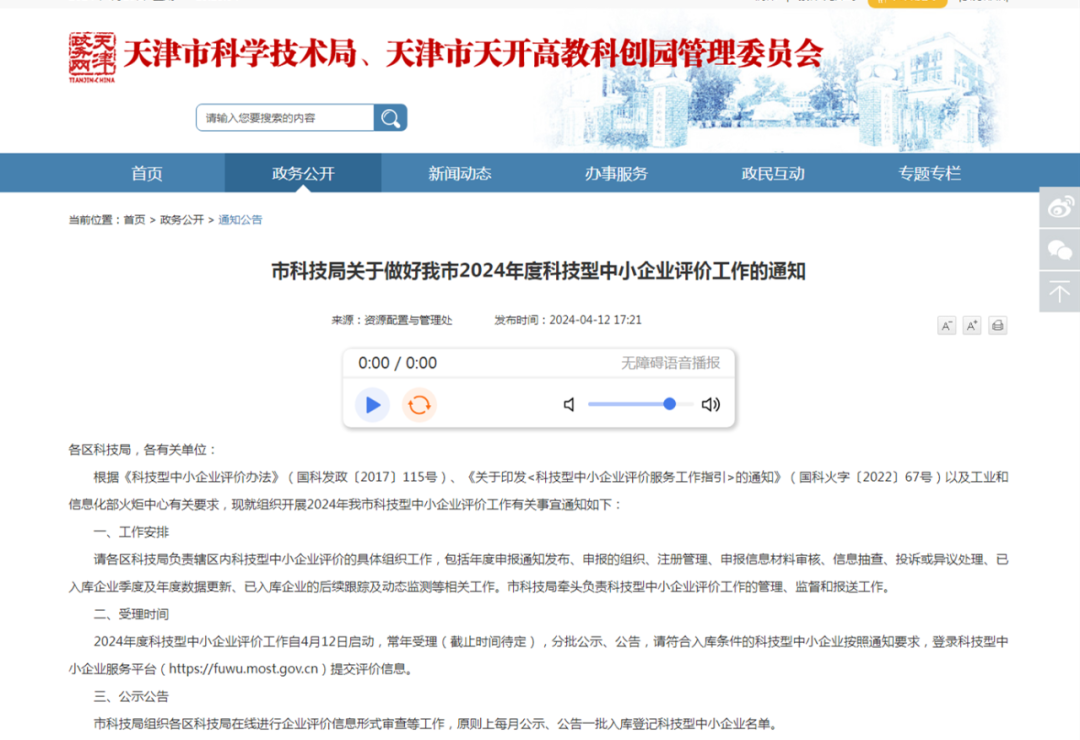Increase font size with the A+ icon
Viewport: 1080px width, 740px height.
[971, 325]
